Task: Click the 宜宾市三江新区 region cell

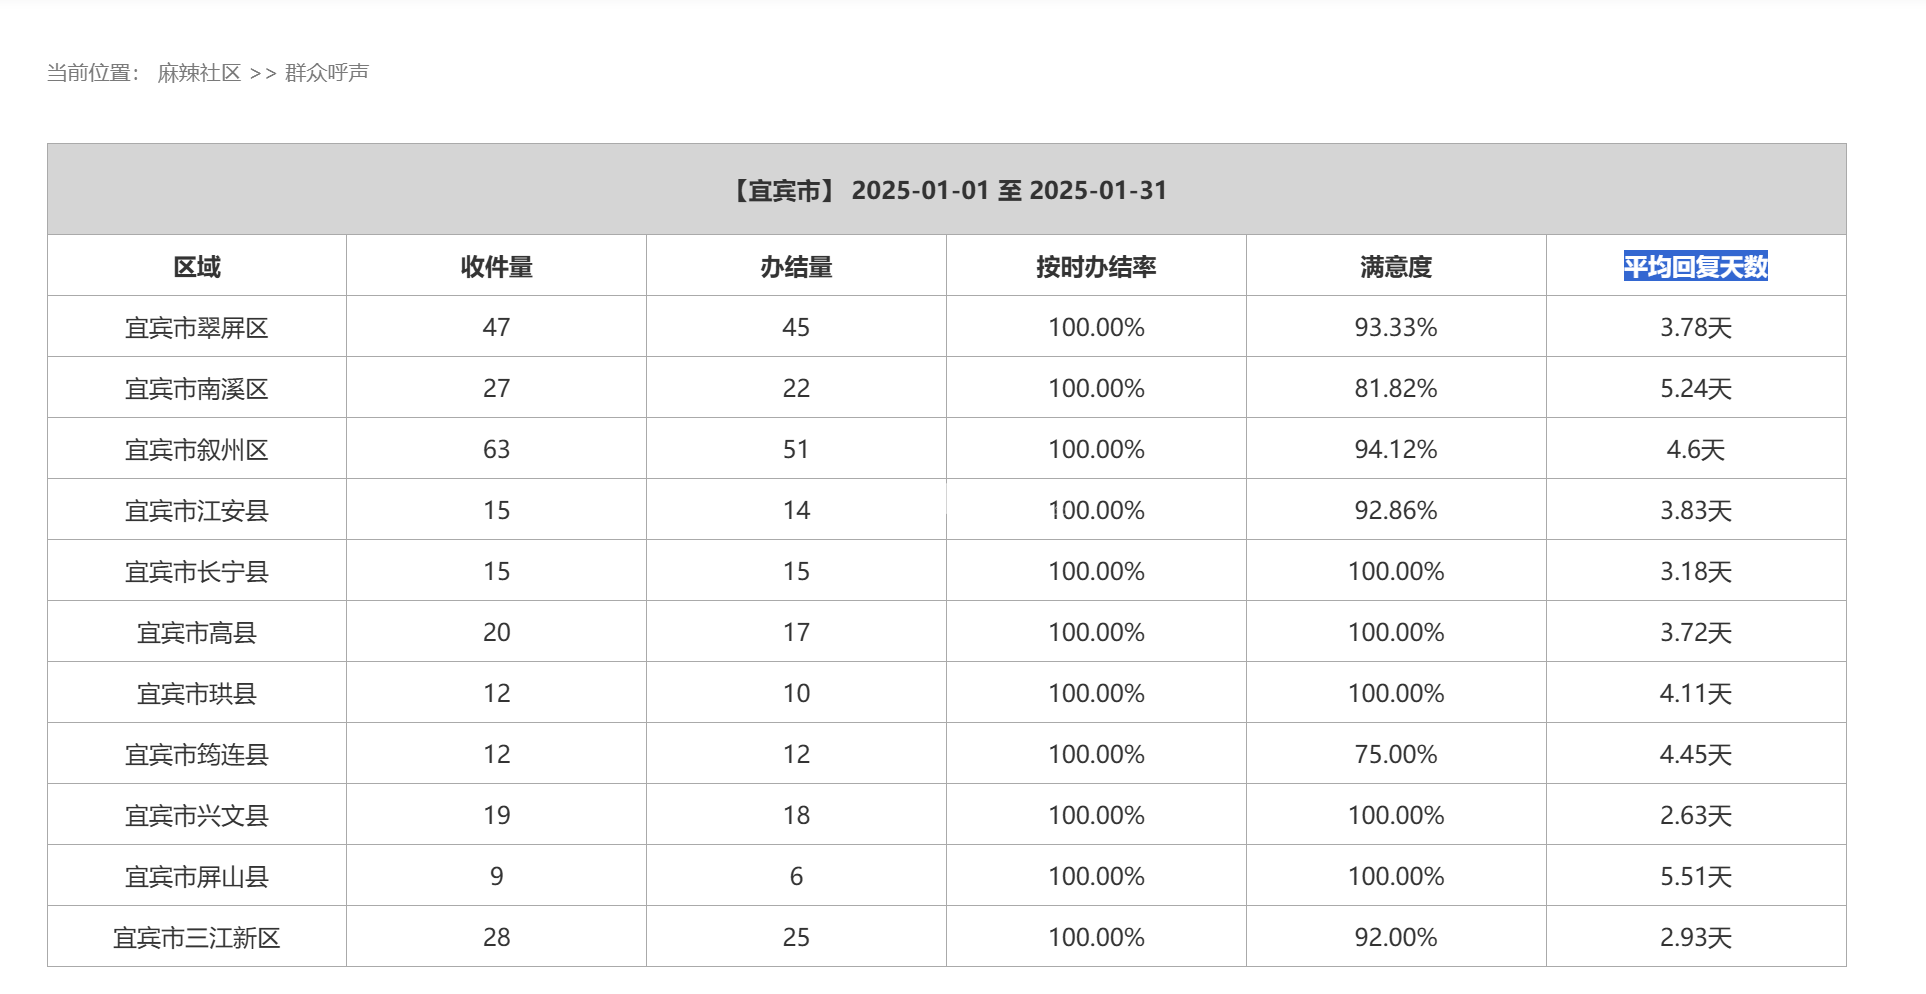Action: coord(197,938)
